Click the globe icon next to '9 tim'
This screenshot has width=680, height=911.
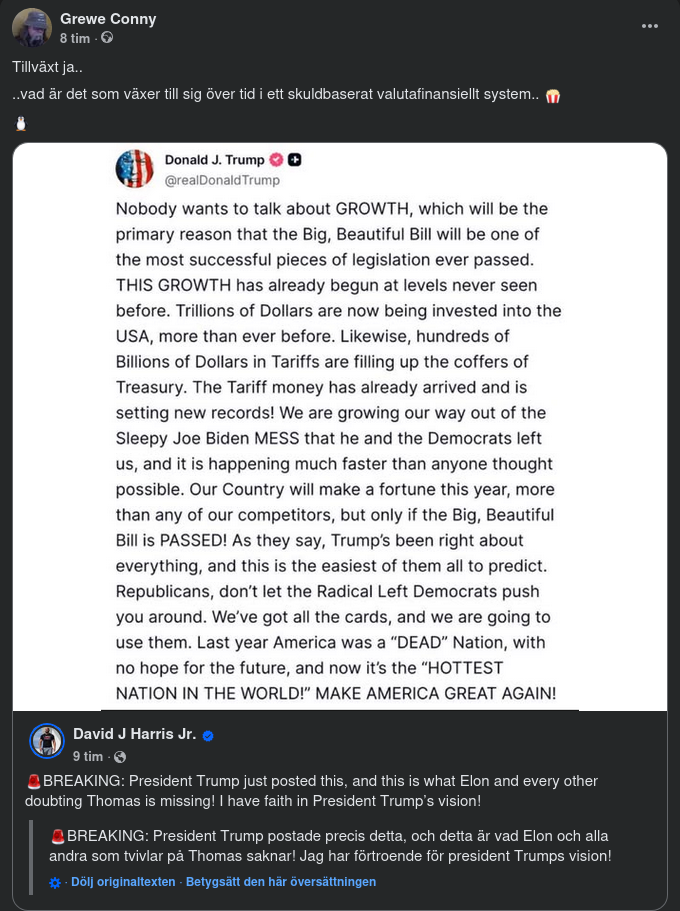pyautogui.click(x=120, y=757)
